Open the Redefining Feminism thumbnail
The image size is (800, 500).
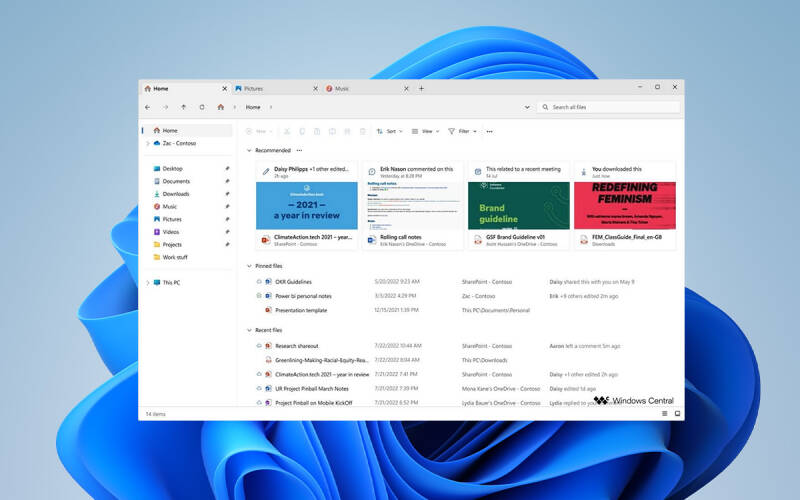click(624, 206)
